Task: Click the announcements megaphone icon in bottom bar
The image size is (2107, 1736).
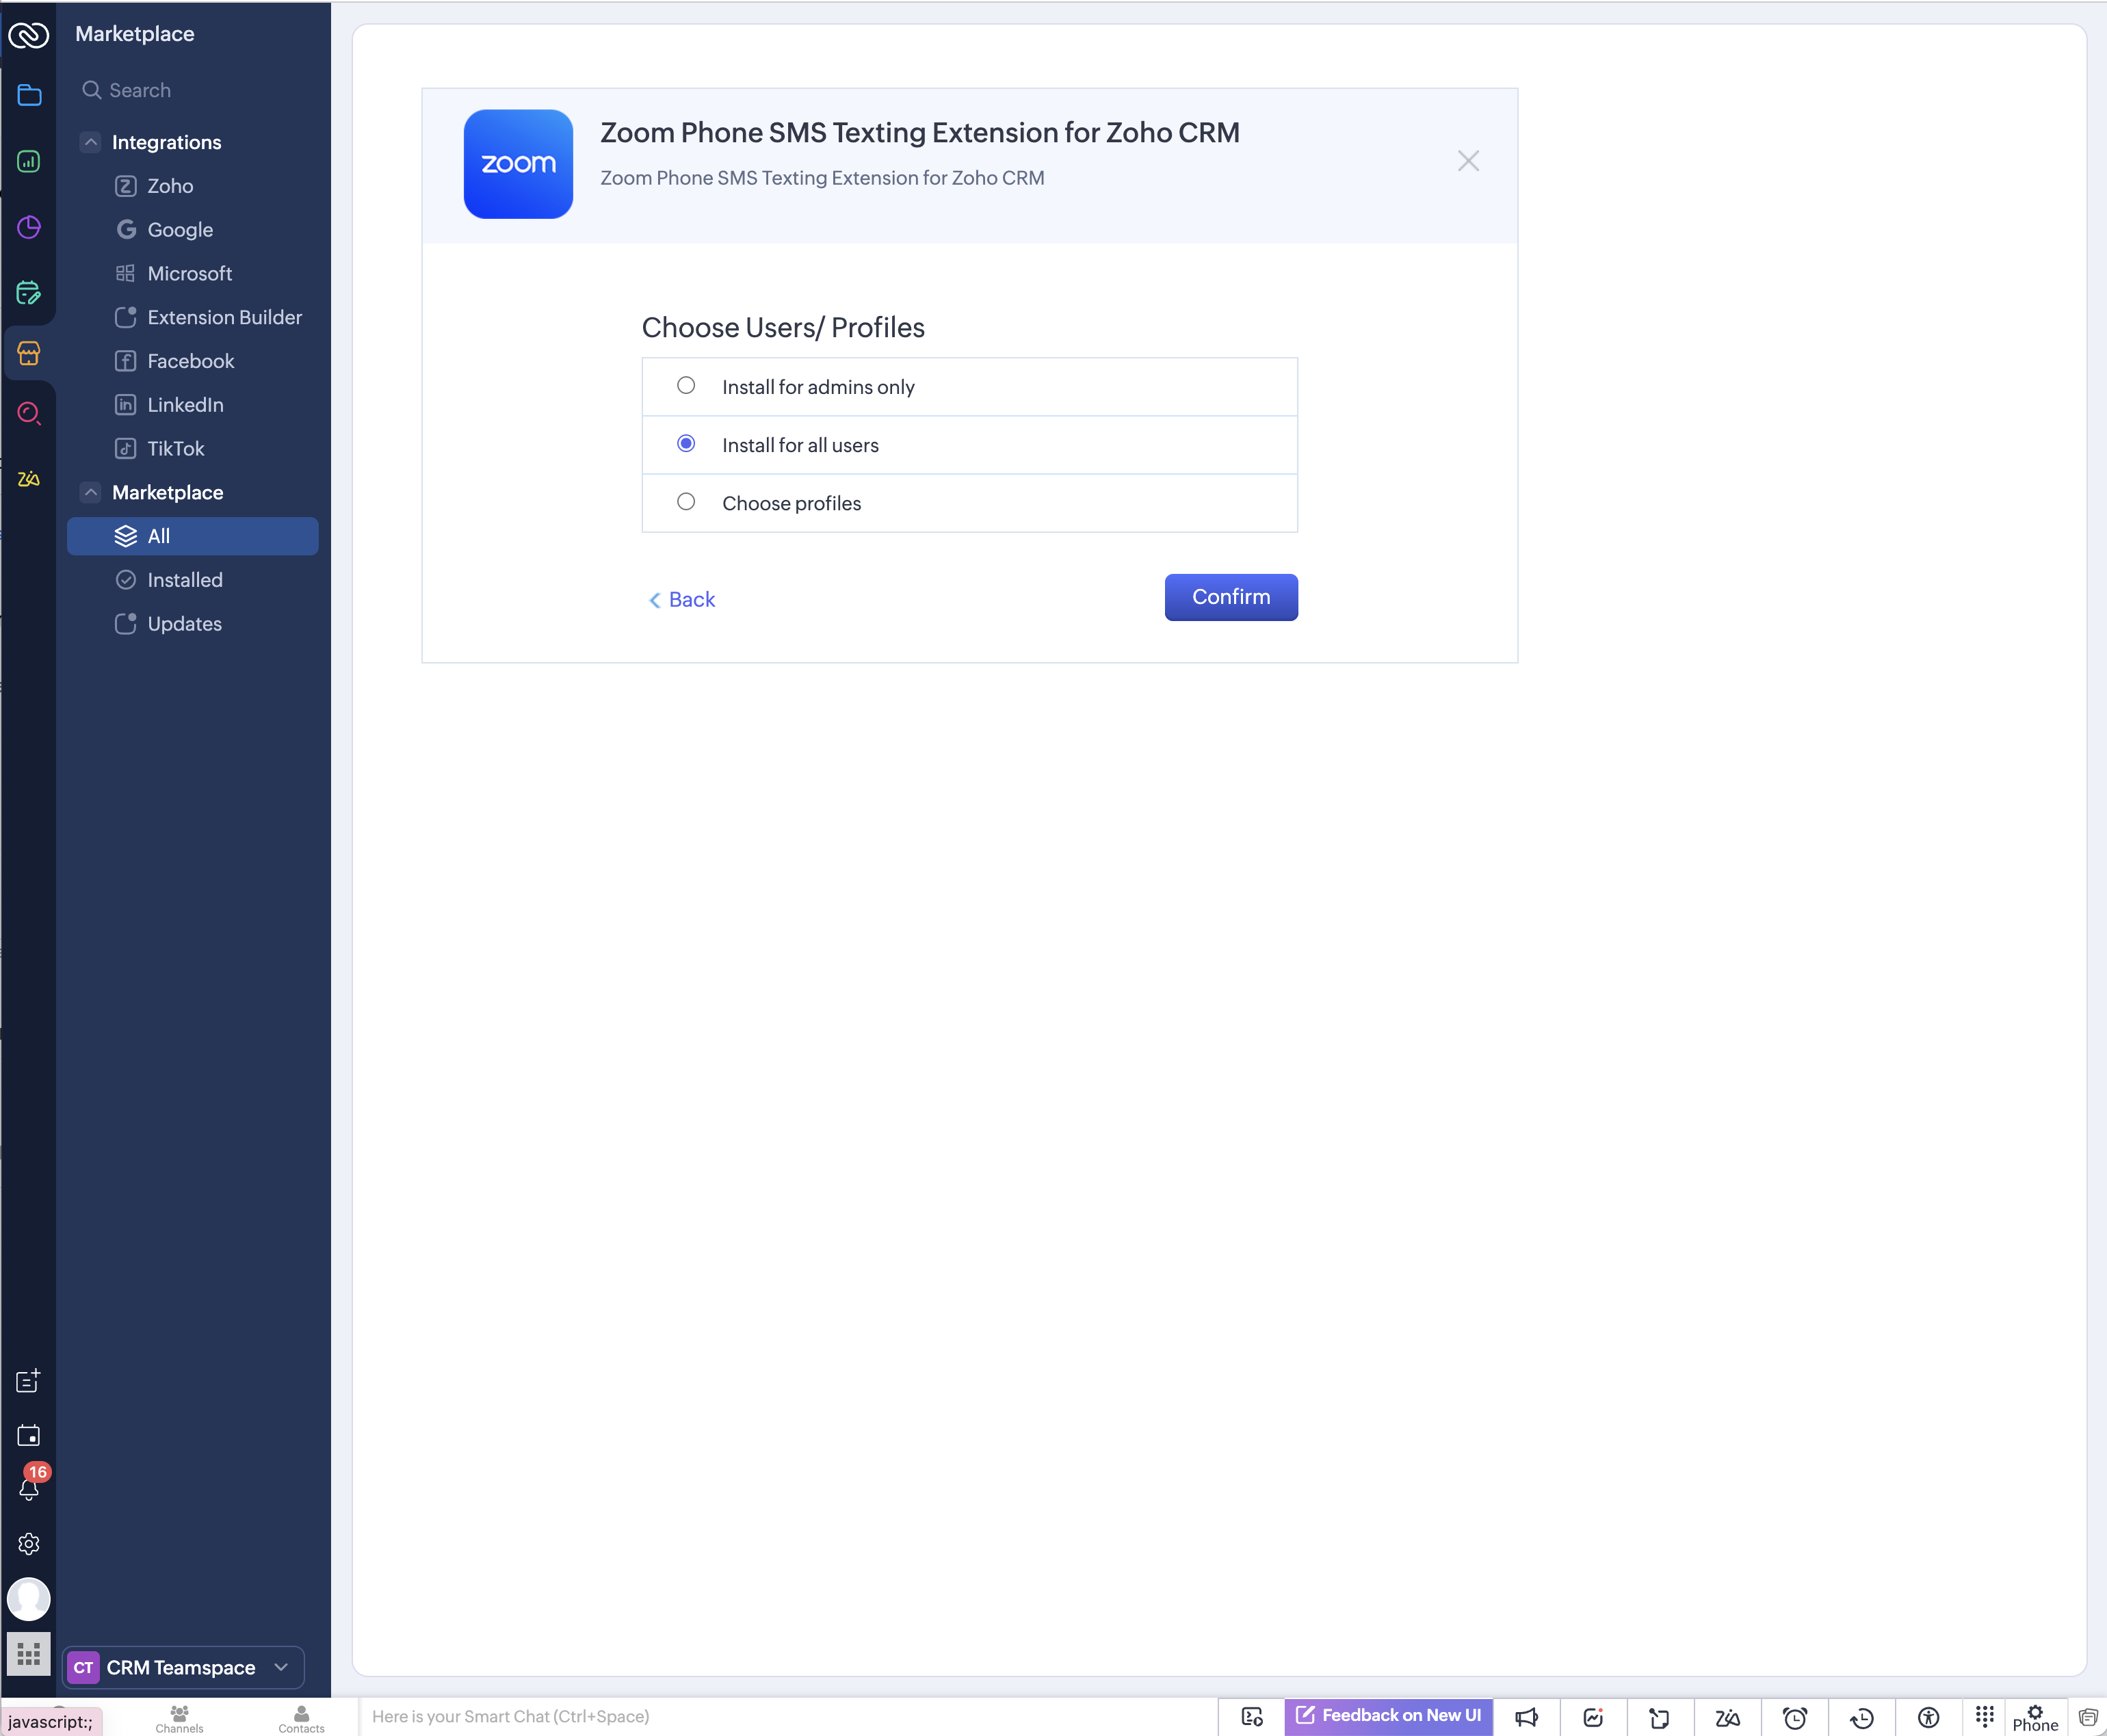Action: click(x=1526, y=1717)
